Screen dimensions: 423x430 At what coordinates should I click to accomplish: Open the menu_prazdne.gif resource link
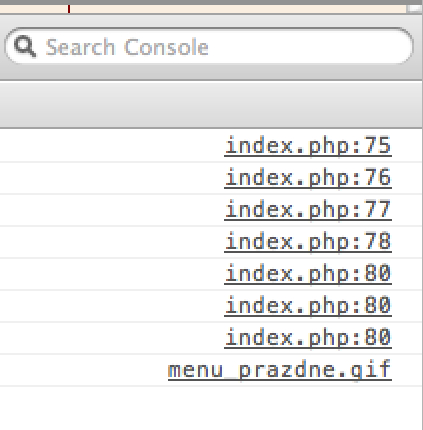280,370
